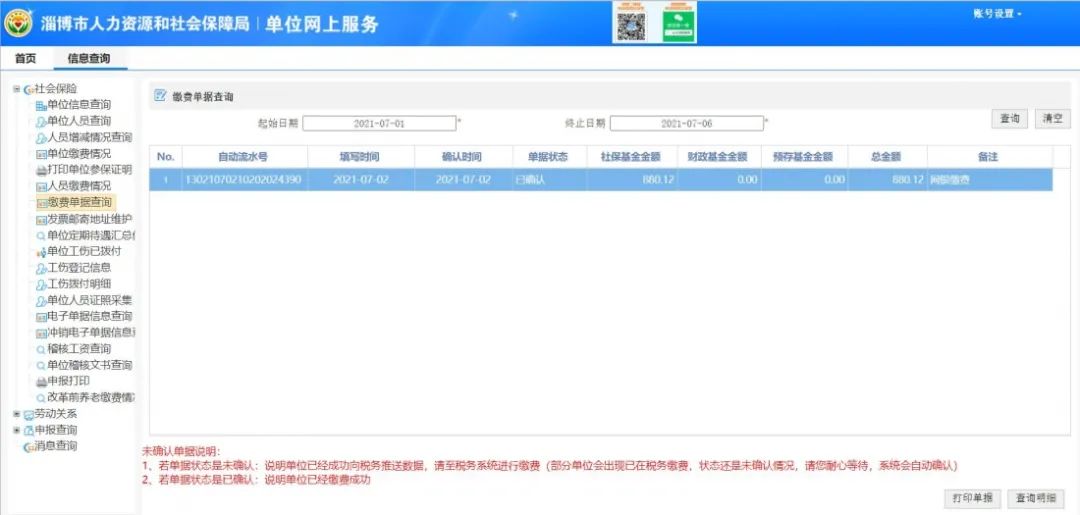The width and height of the screenshot is (1080, 515).
Task: Click the 查询 search button
Action: click(1010, 118)
